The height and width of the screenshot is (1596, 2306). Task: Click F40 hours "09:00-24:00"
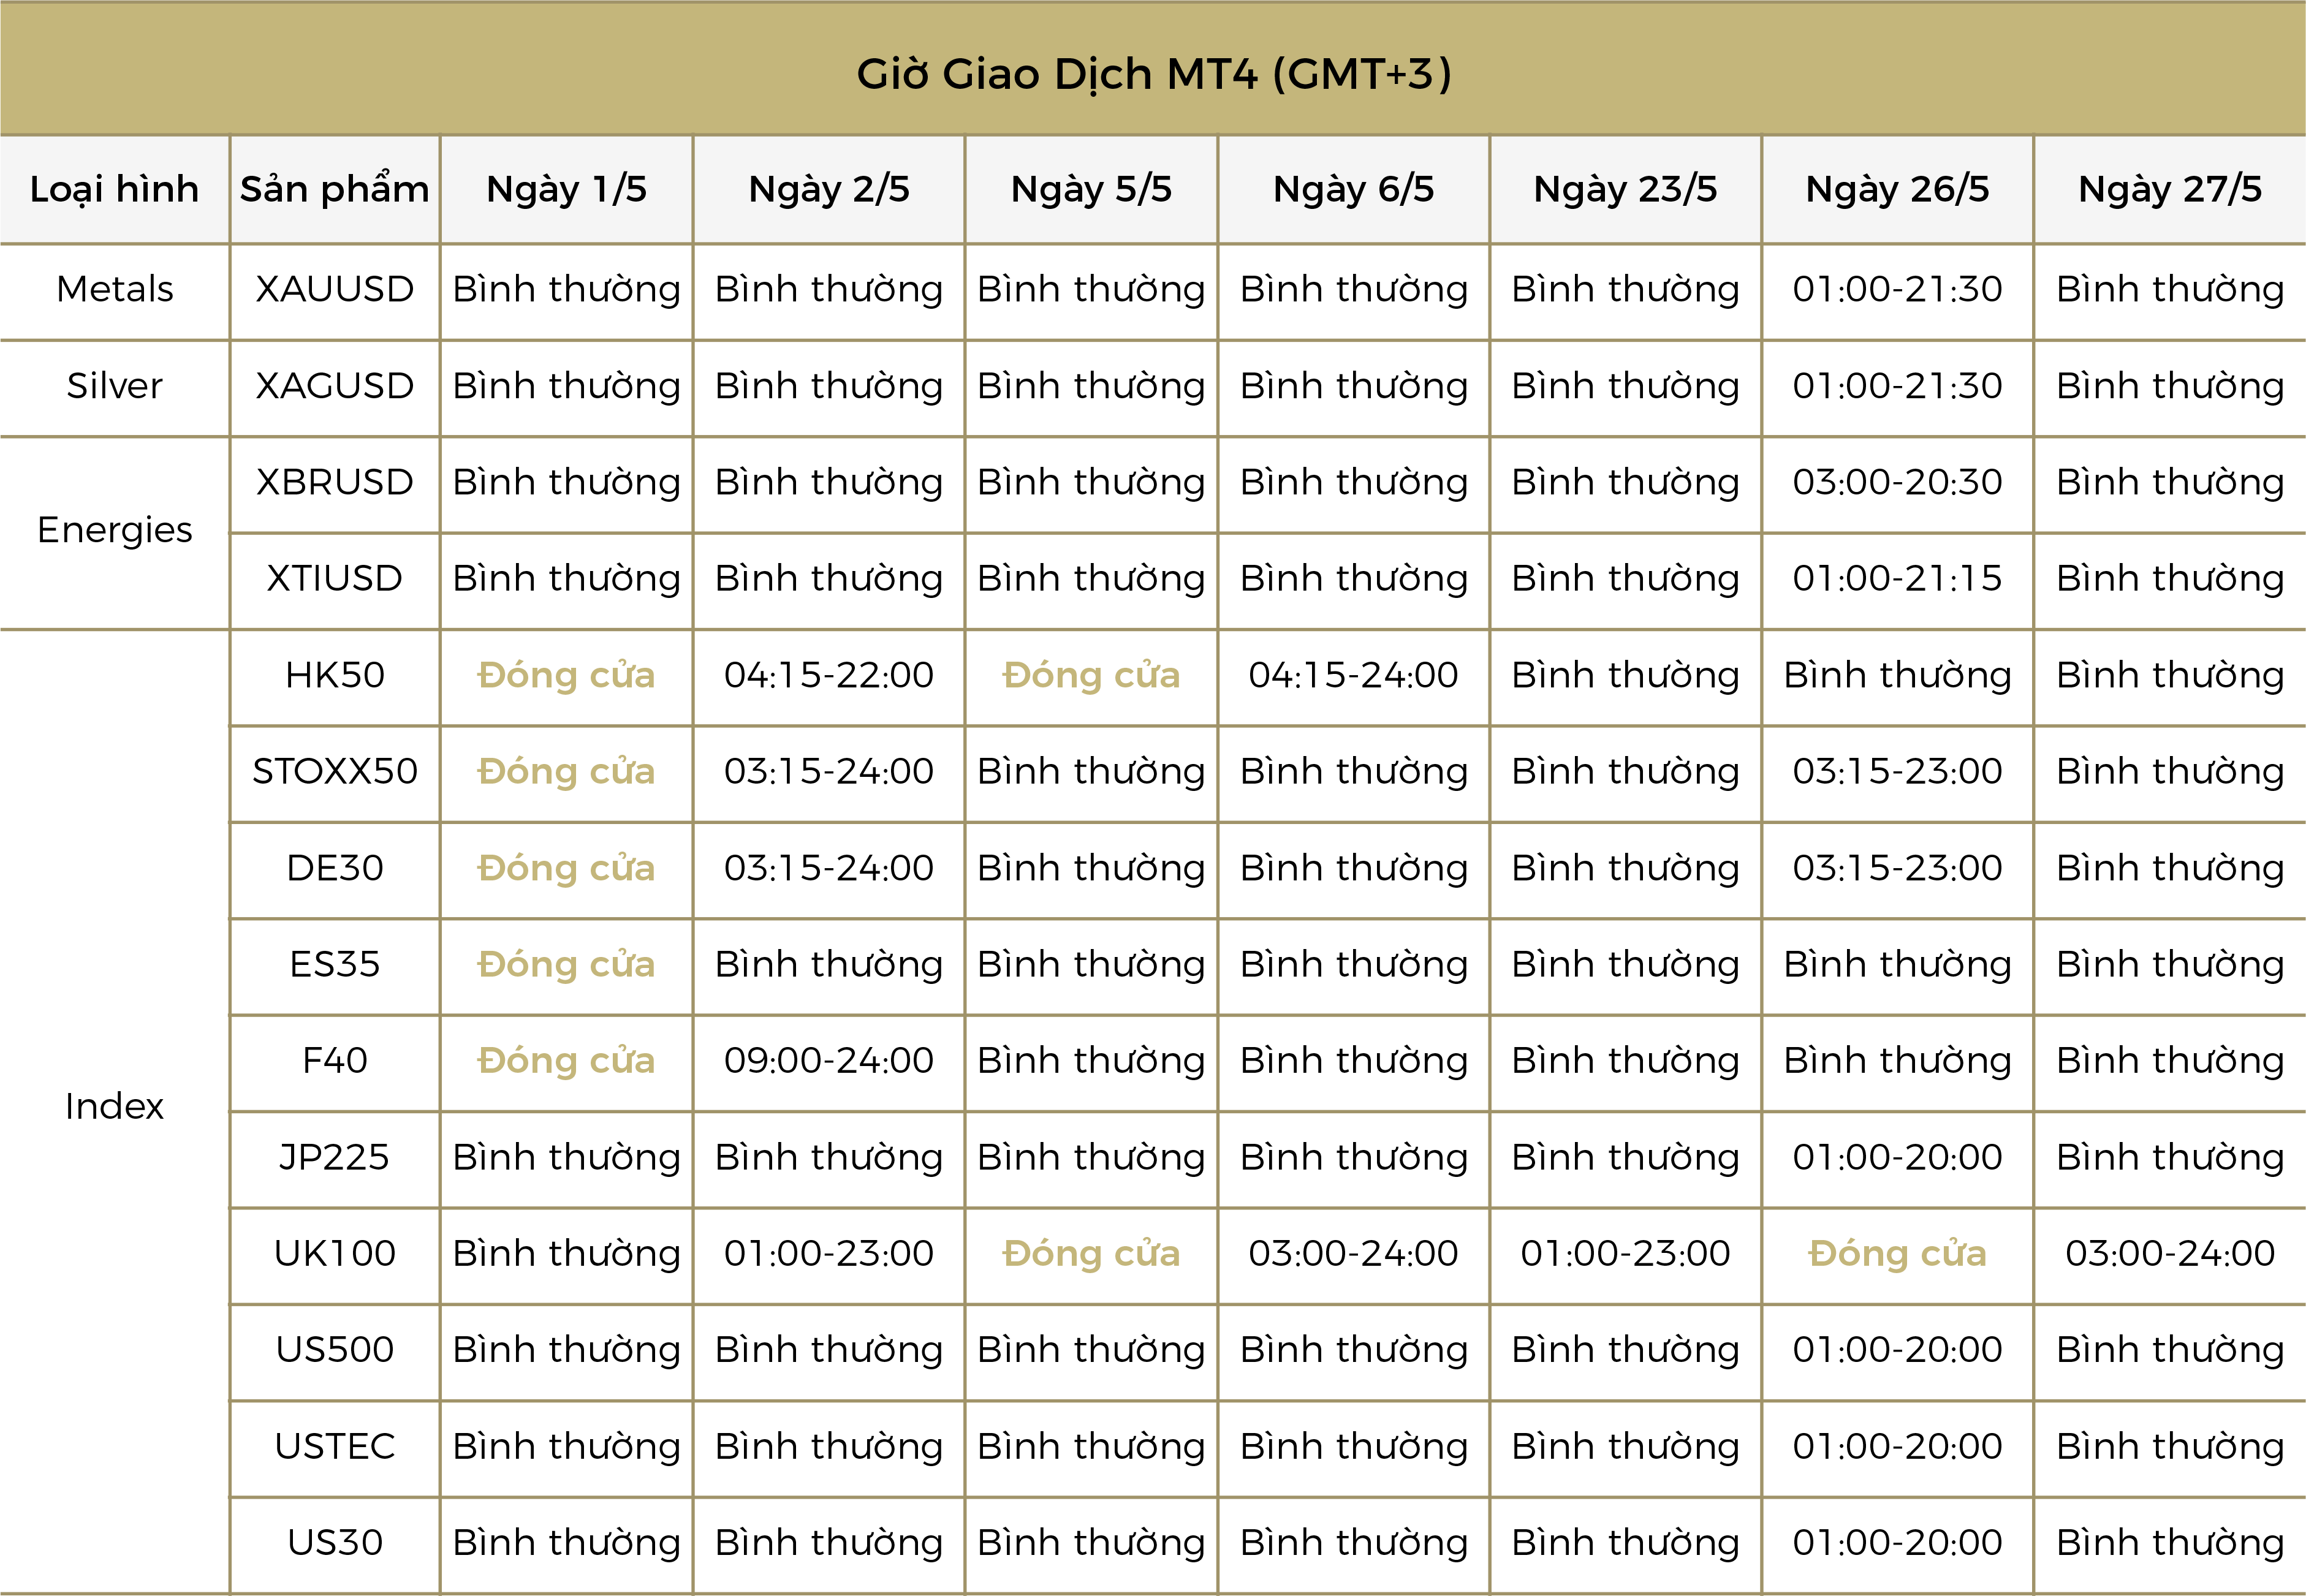pos(829,1060)
